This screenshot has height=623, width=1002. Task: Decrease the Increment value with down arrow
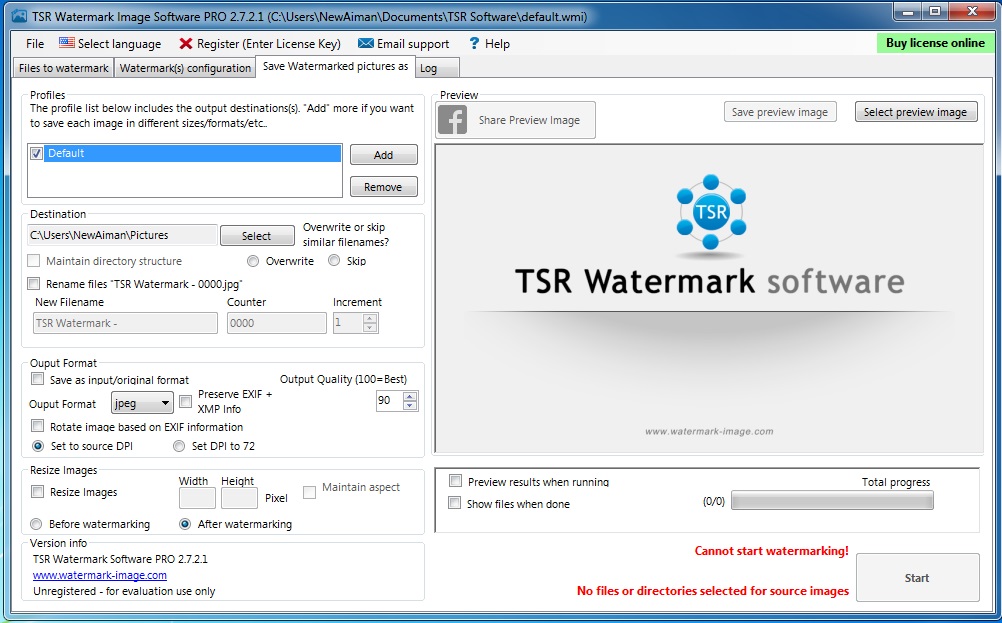(369, 327)
